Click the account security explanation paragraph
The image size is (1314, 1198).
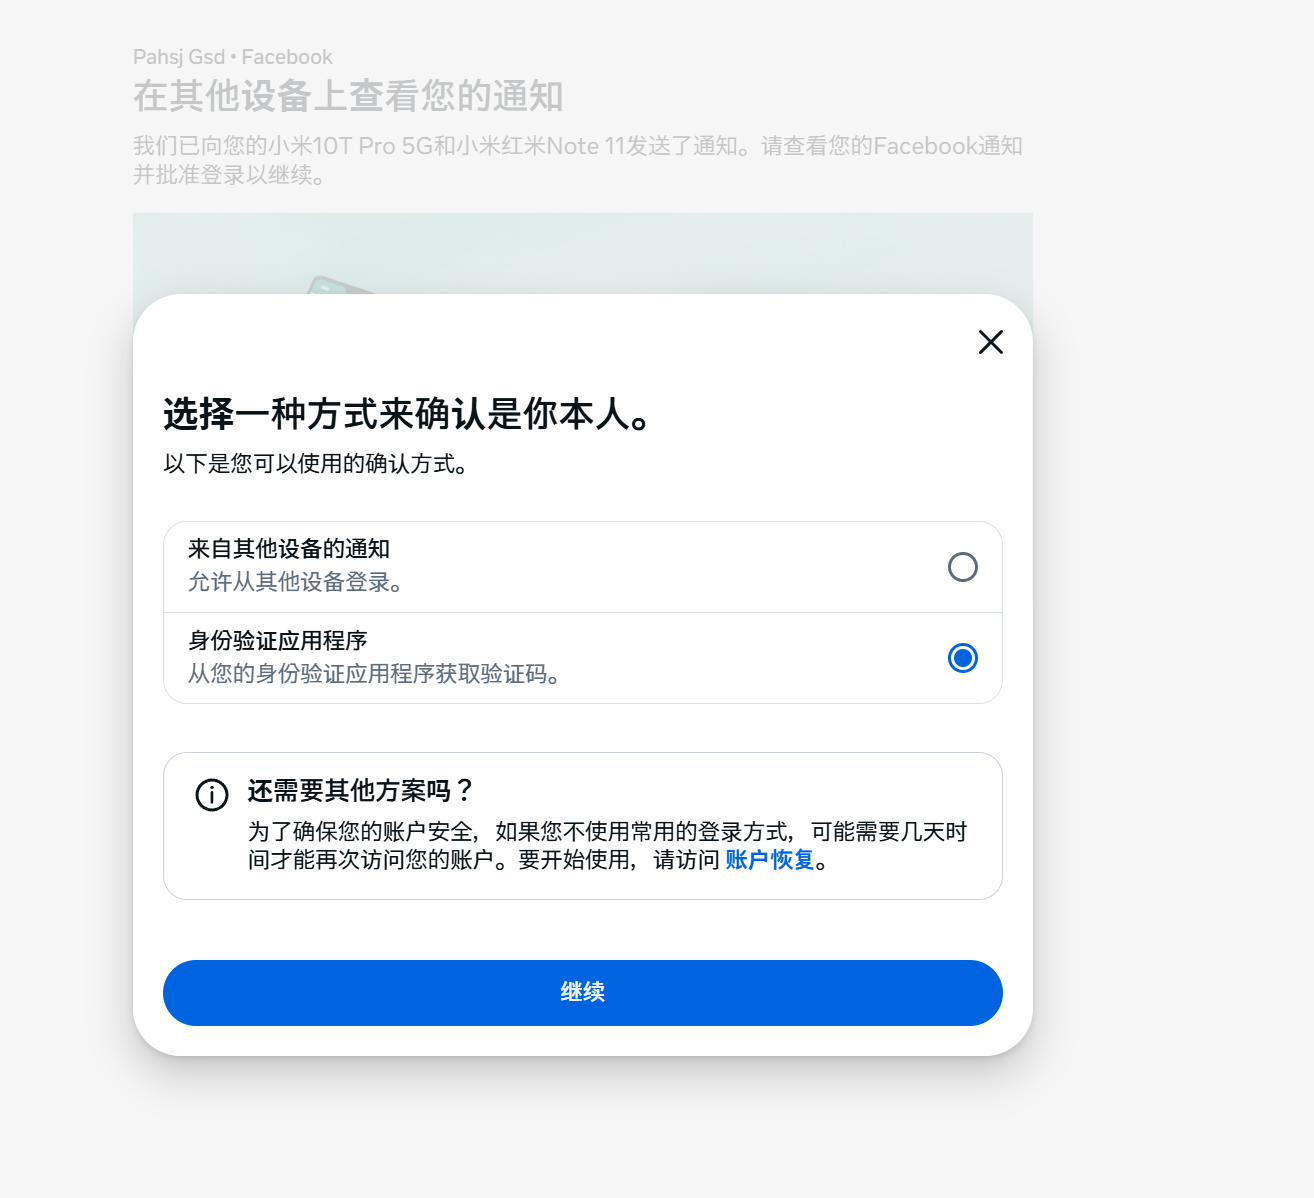click(608, 846)
